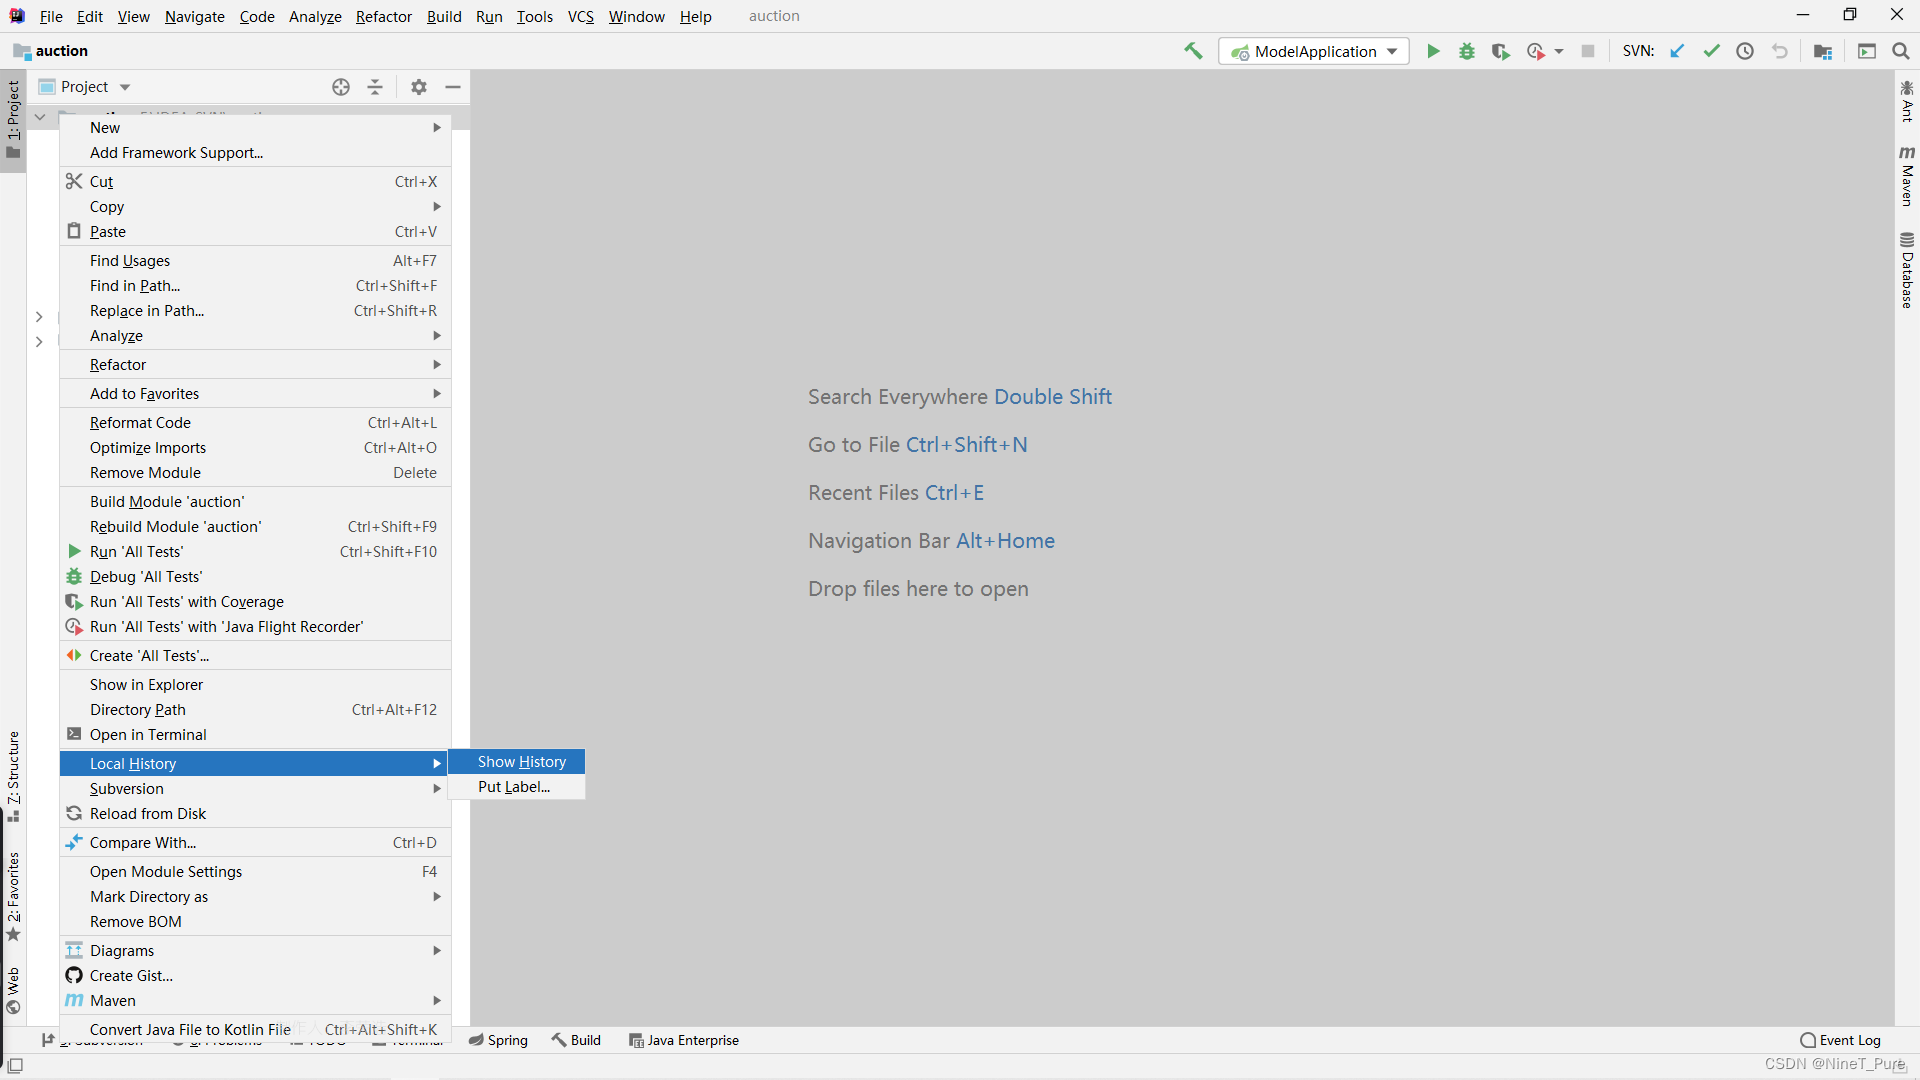1920x1080 pixels.
Task: Start debugging with the bug icon
Action: click(x=1467, y=51)
